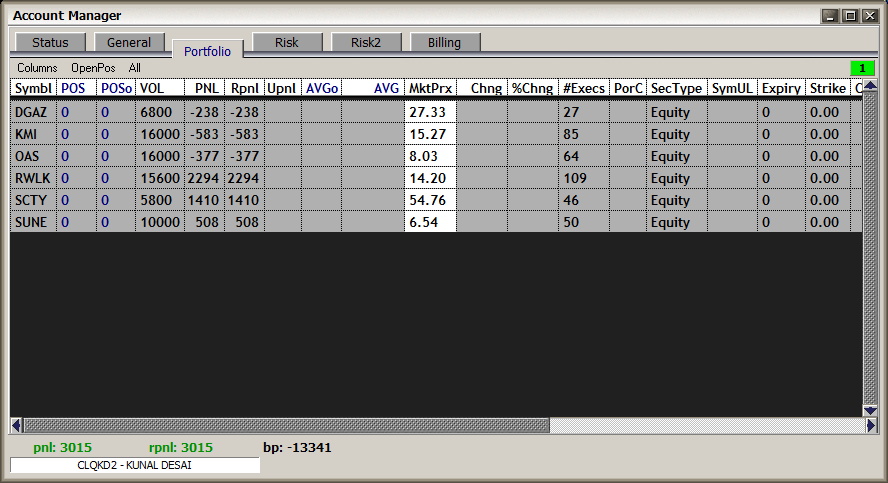Viewport: 888px width, 483px height.
Task: Click the vertical scrollbar down arrow
Action: point(870,410)
